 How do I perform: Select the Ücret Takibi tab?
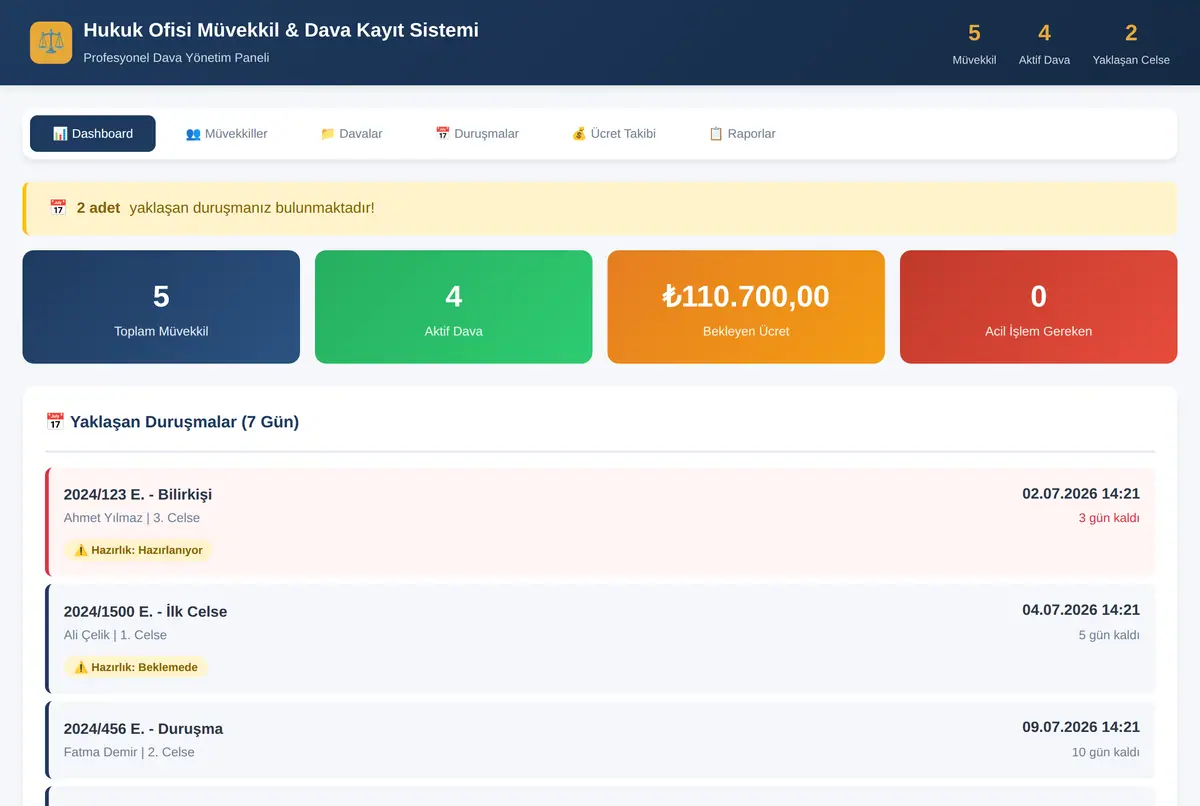tap(614, 134)
